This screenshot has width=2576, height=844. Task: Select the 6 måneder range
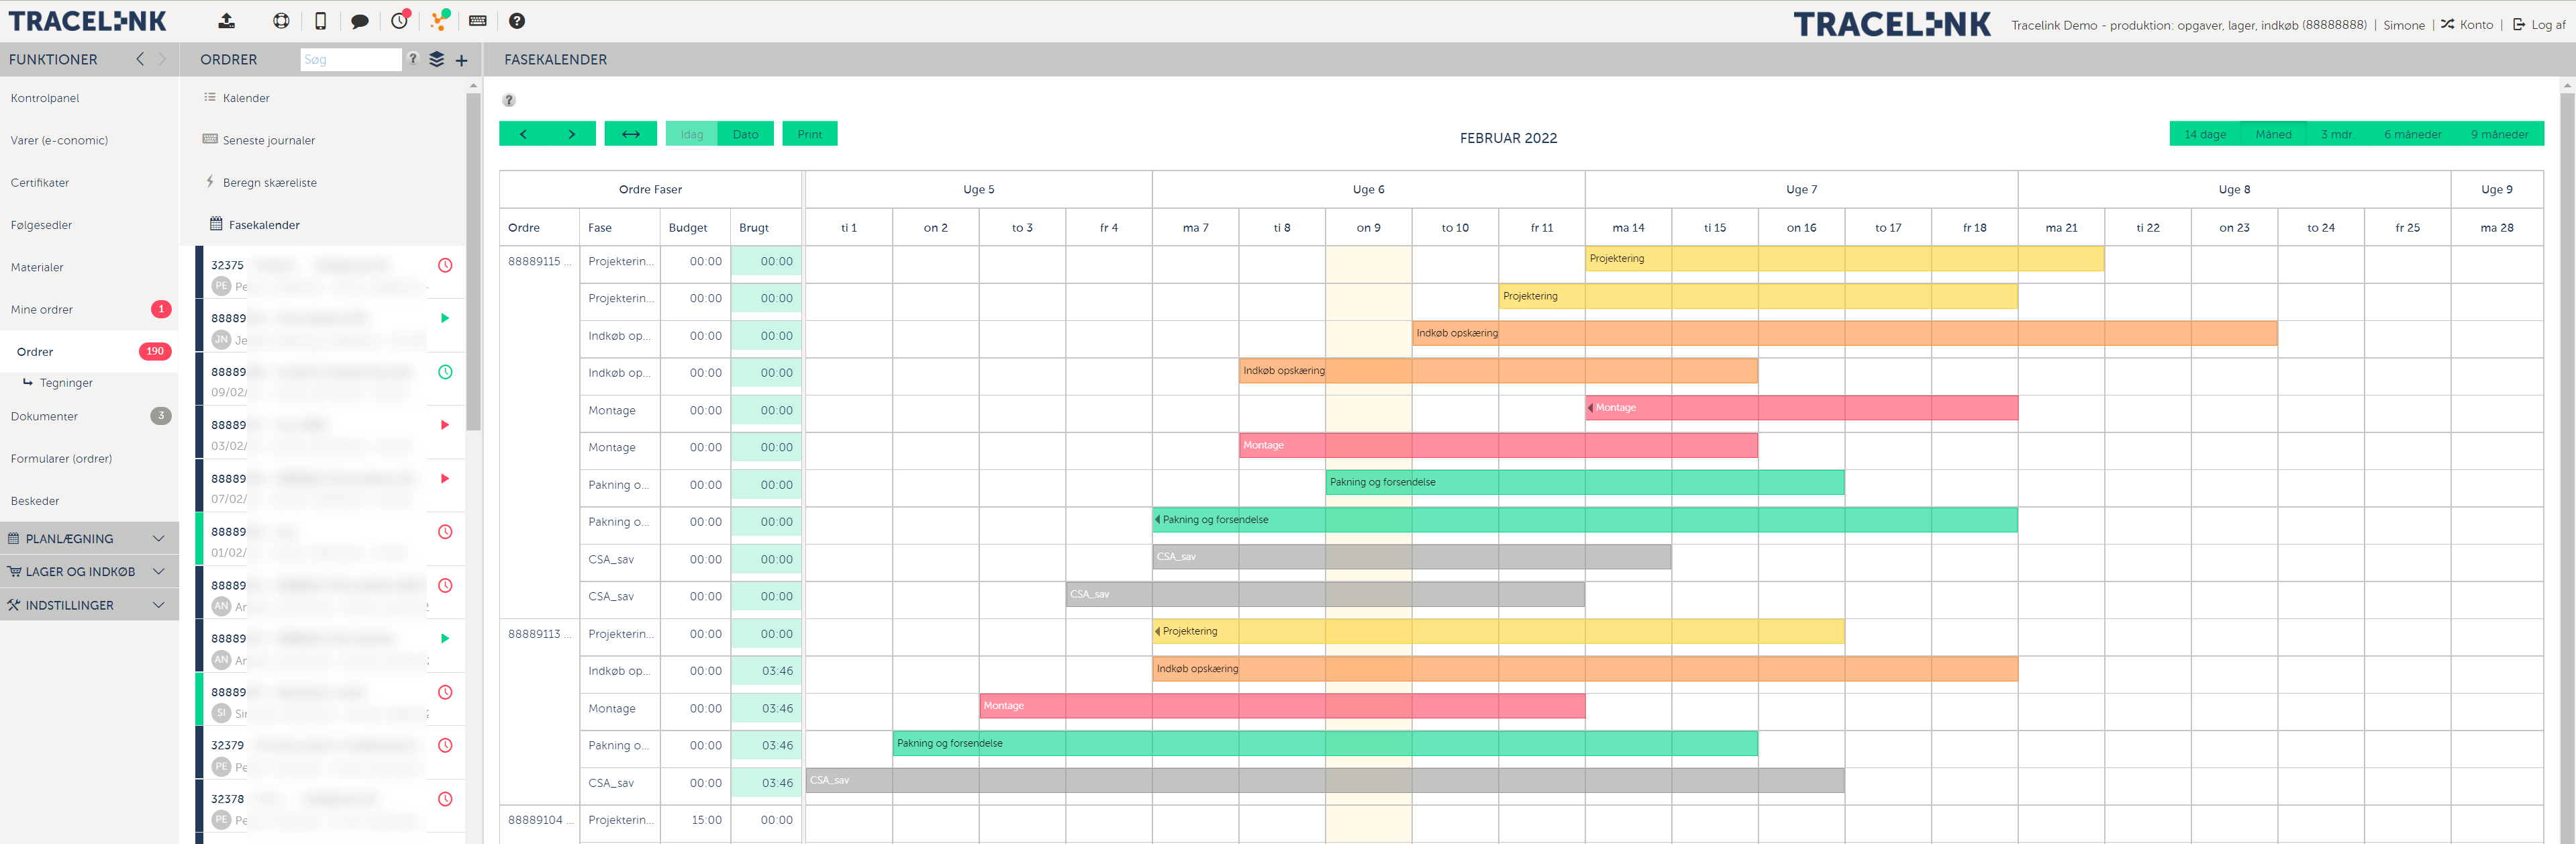coord(2412,134)
